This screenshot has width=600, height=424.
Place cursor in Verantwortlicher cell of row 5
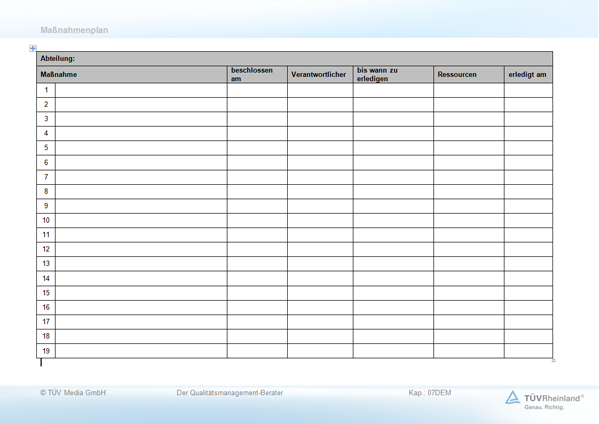[319, 148]
